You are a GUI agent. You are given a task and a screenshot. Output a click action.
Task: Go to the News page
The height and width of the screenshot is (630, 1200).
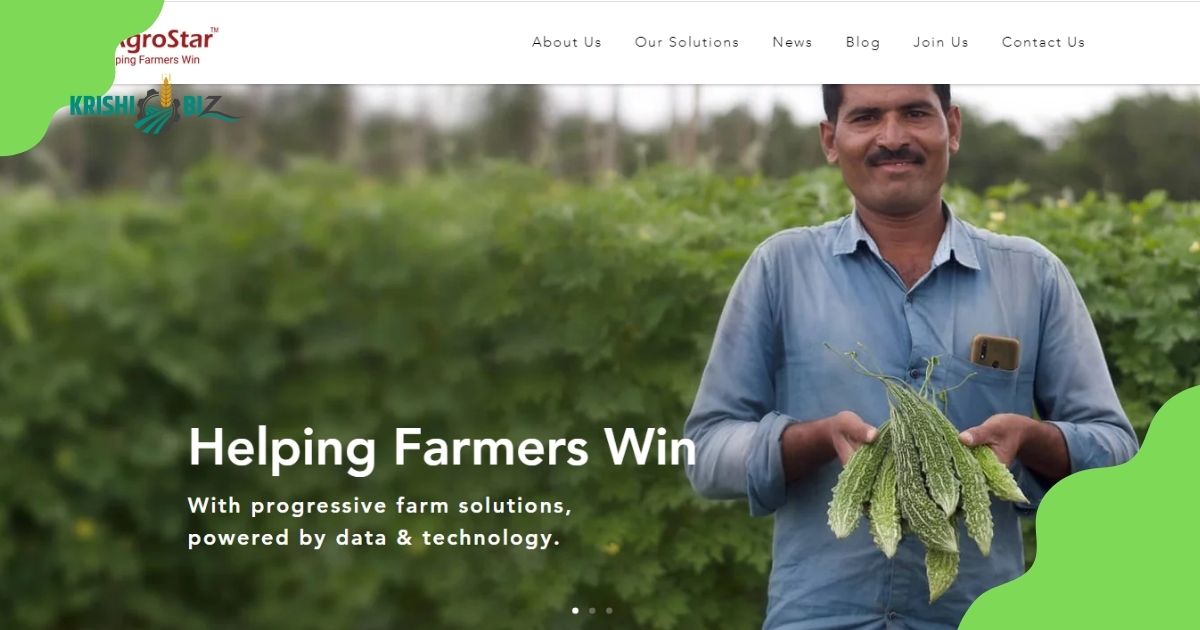[792, 42]
